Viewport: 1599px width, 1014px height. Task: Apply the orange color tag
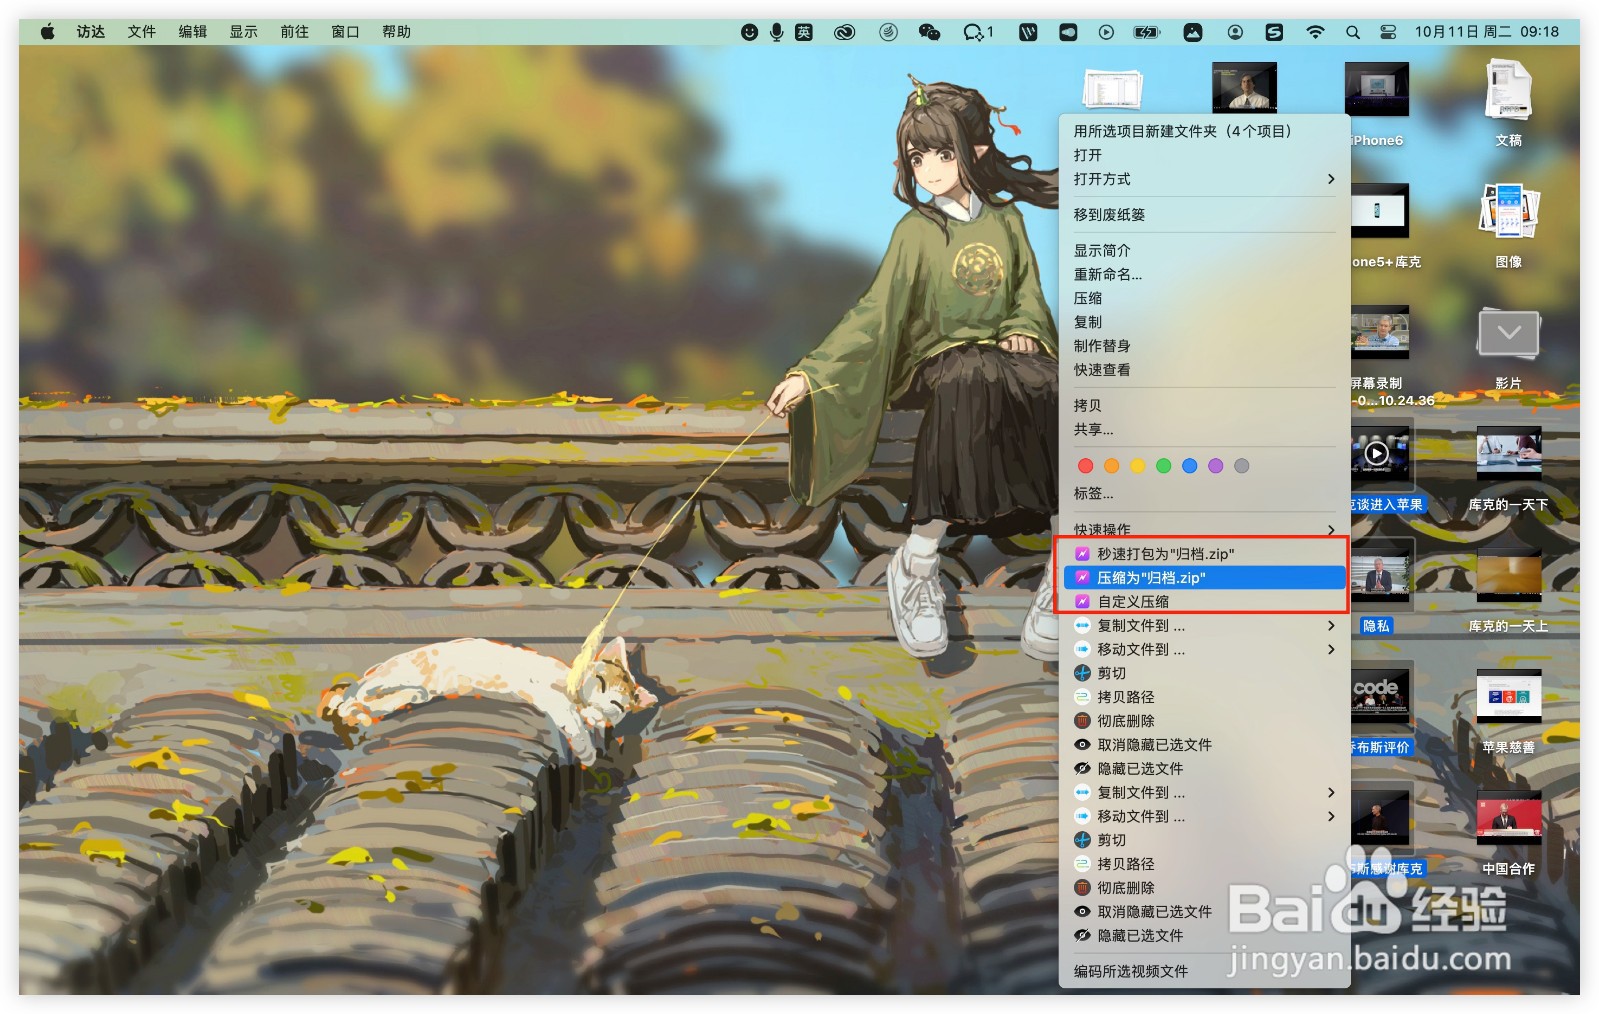point(1111,466)
